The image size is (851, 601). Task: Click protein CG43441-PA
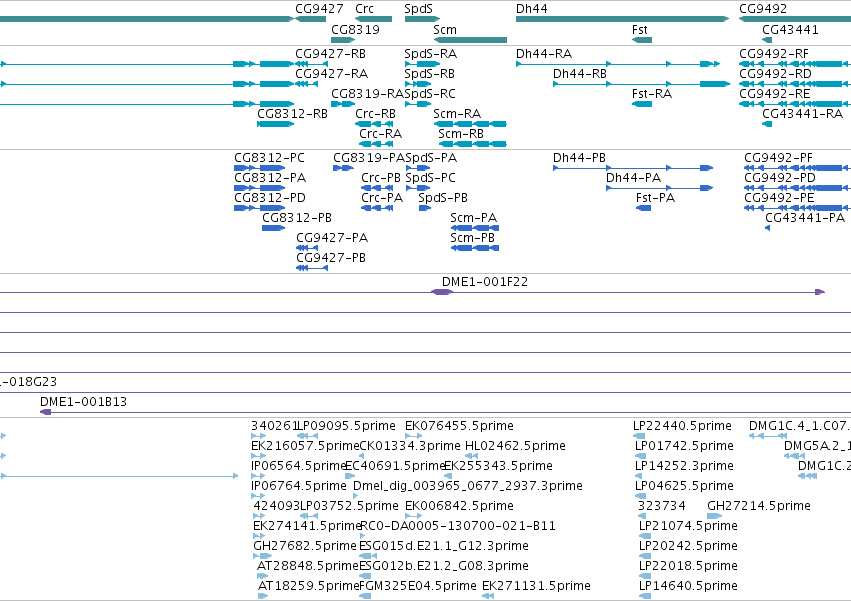(x=767, y=228)
